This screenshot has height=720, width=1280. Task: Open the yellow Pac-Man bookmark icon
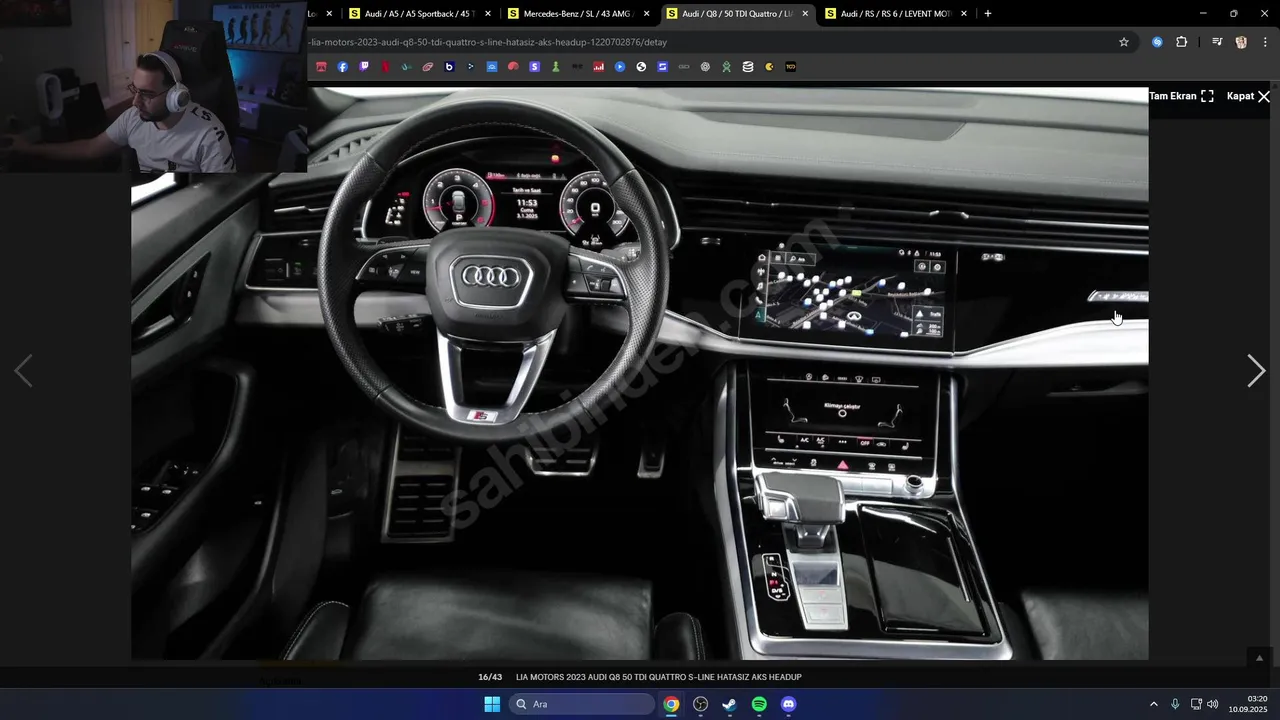click(x=769, y=67)
